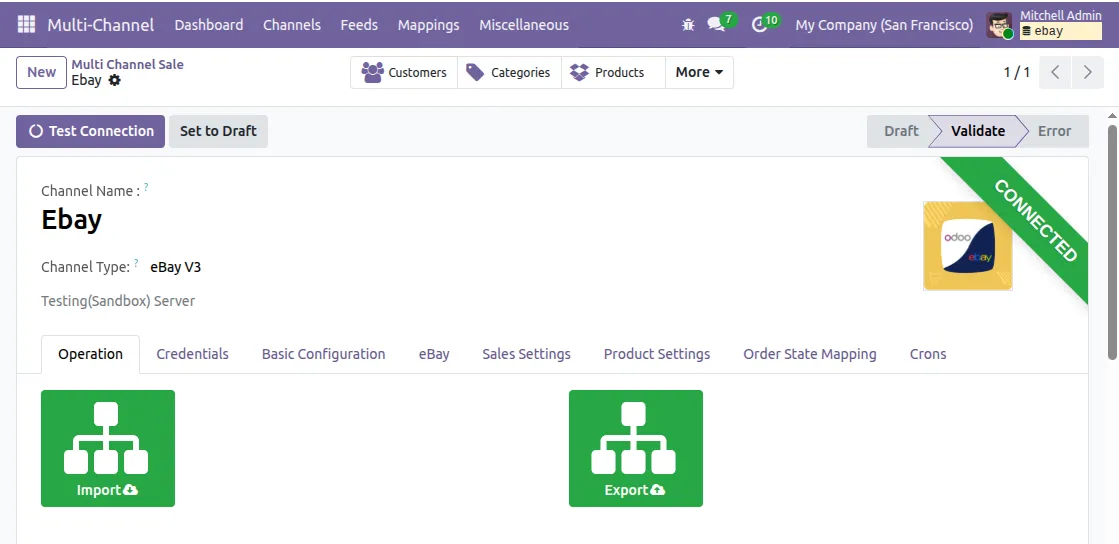Expand the More dropdown

coord(699,72)
